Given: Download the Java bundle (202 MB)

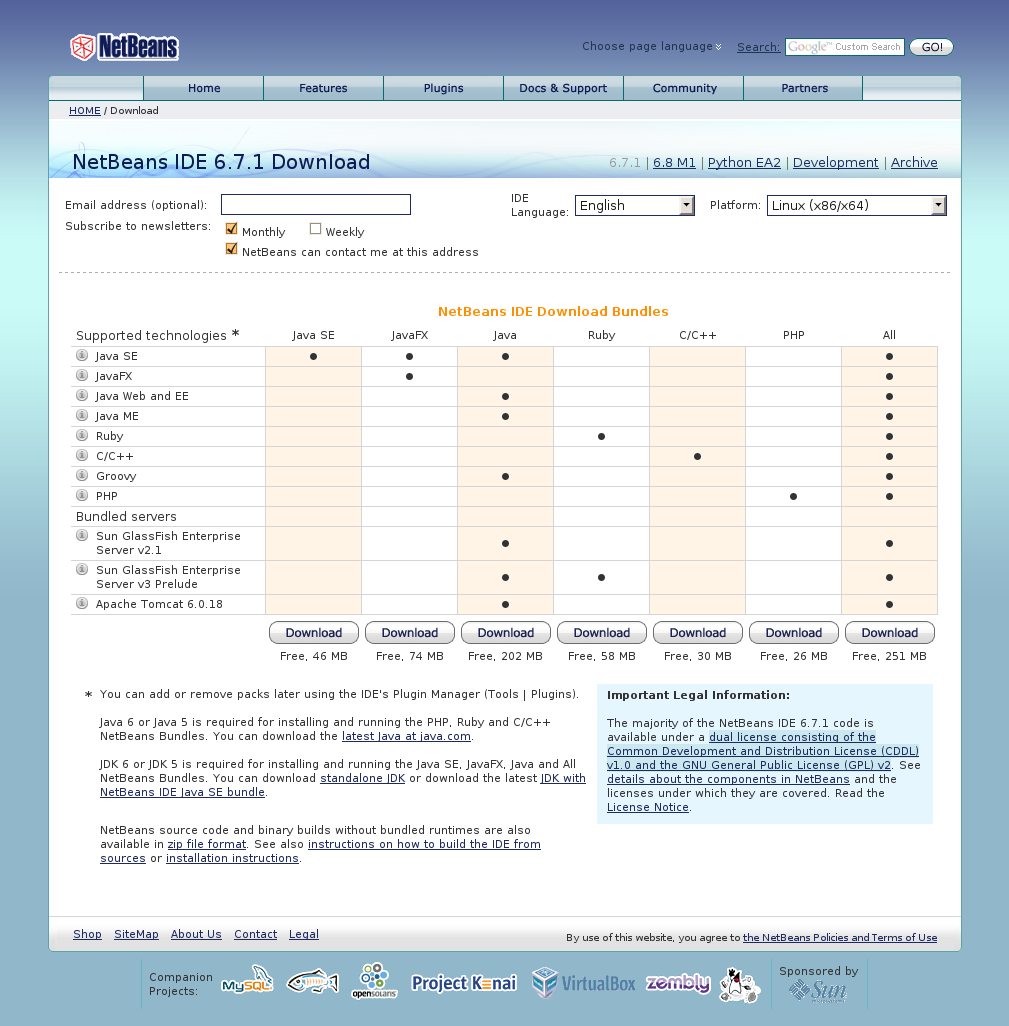Looking at the screenshot, I should coord(506,633).
